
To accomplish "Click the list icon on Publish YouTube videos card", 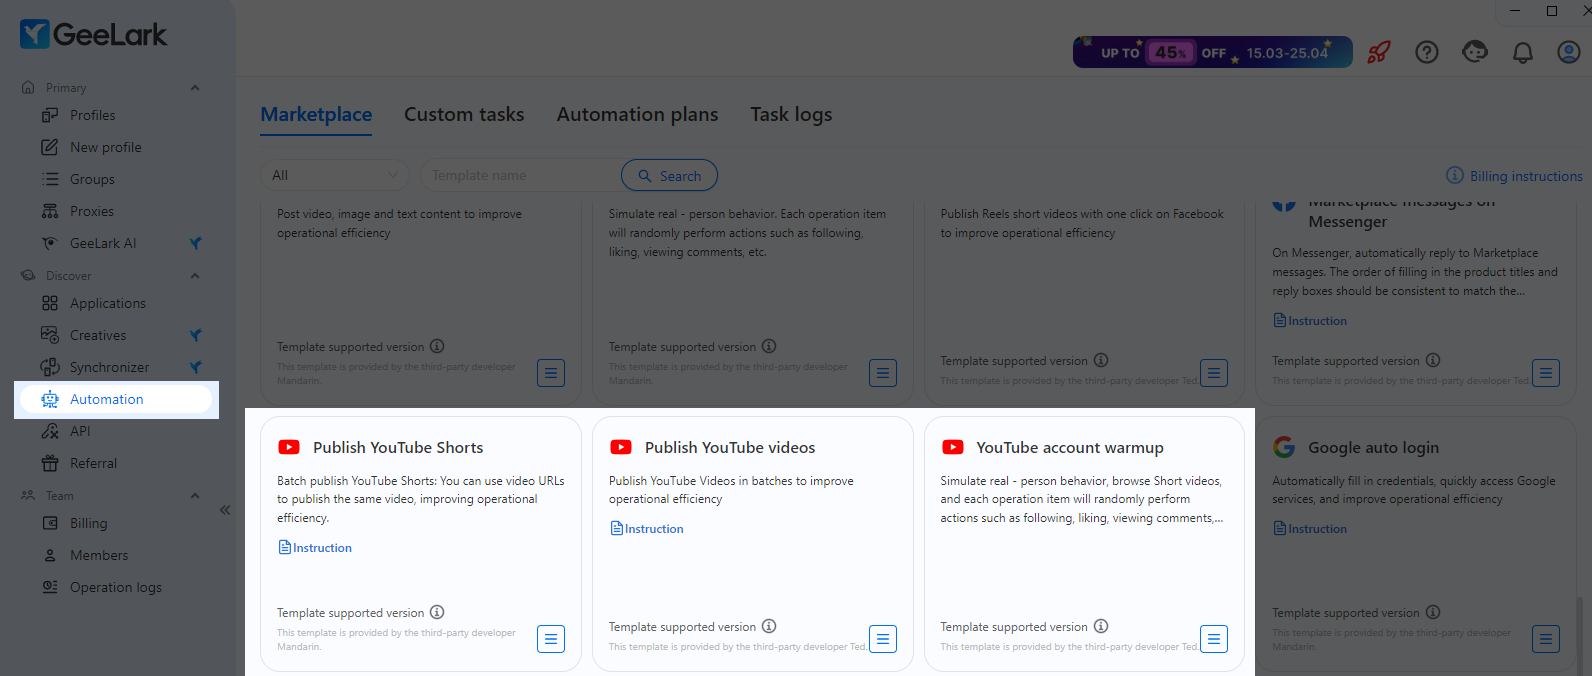I will pyautogui.click(x=883, y=639).
